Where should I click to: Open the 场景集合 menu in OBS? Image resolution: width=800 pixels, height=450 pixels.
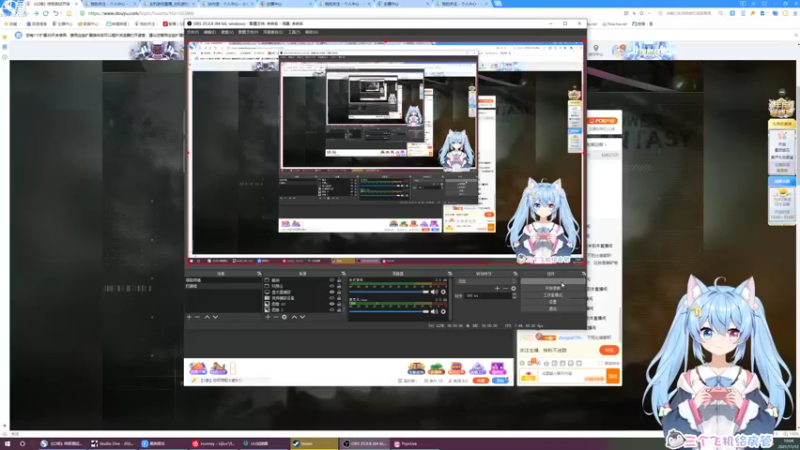tap(273, 32)
